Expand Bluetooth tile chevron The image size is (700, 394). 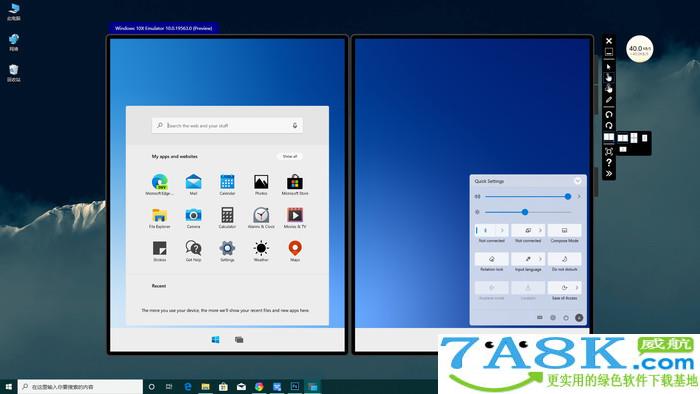[502, 230]
